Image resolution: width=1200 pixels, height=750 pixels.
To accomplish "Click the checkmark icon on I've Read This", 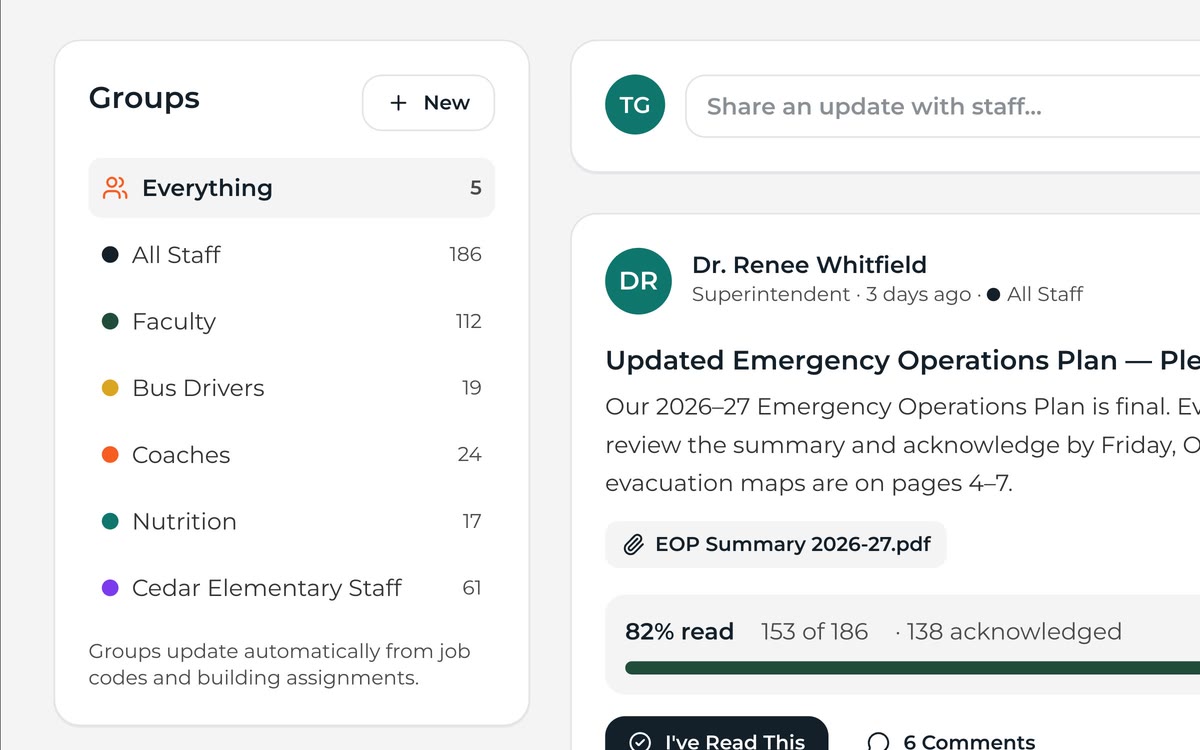I will click(640, 742).
